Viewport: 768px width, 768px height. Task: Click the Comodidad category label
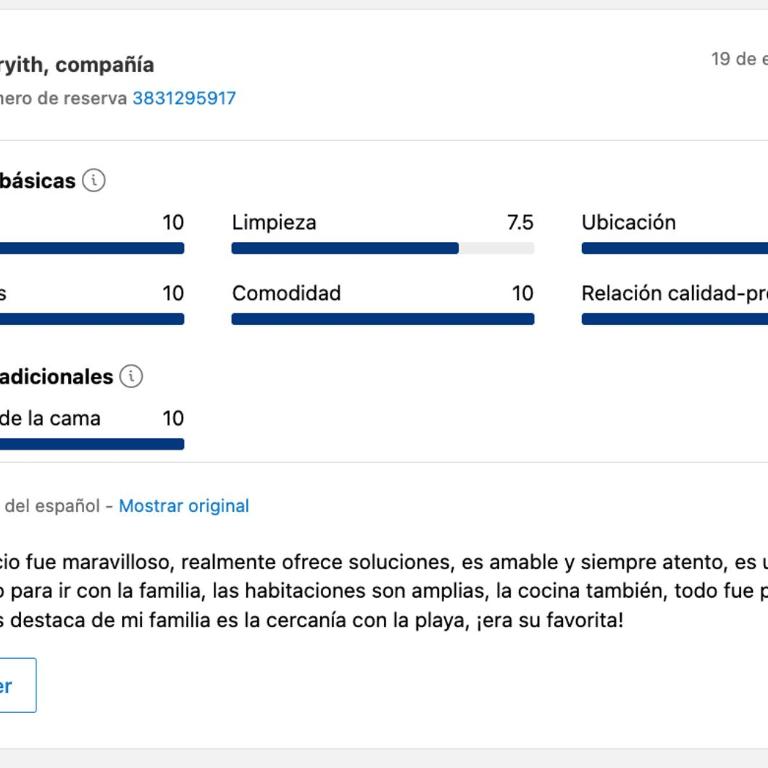click(286, 293)
